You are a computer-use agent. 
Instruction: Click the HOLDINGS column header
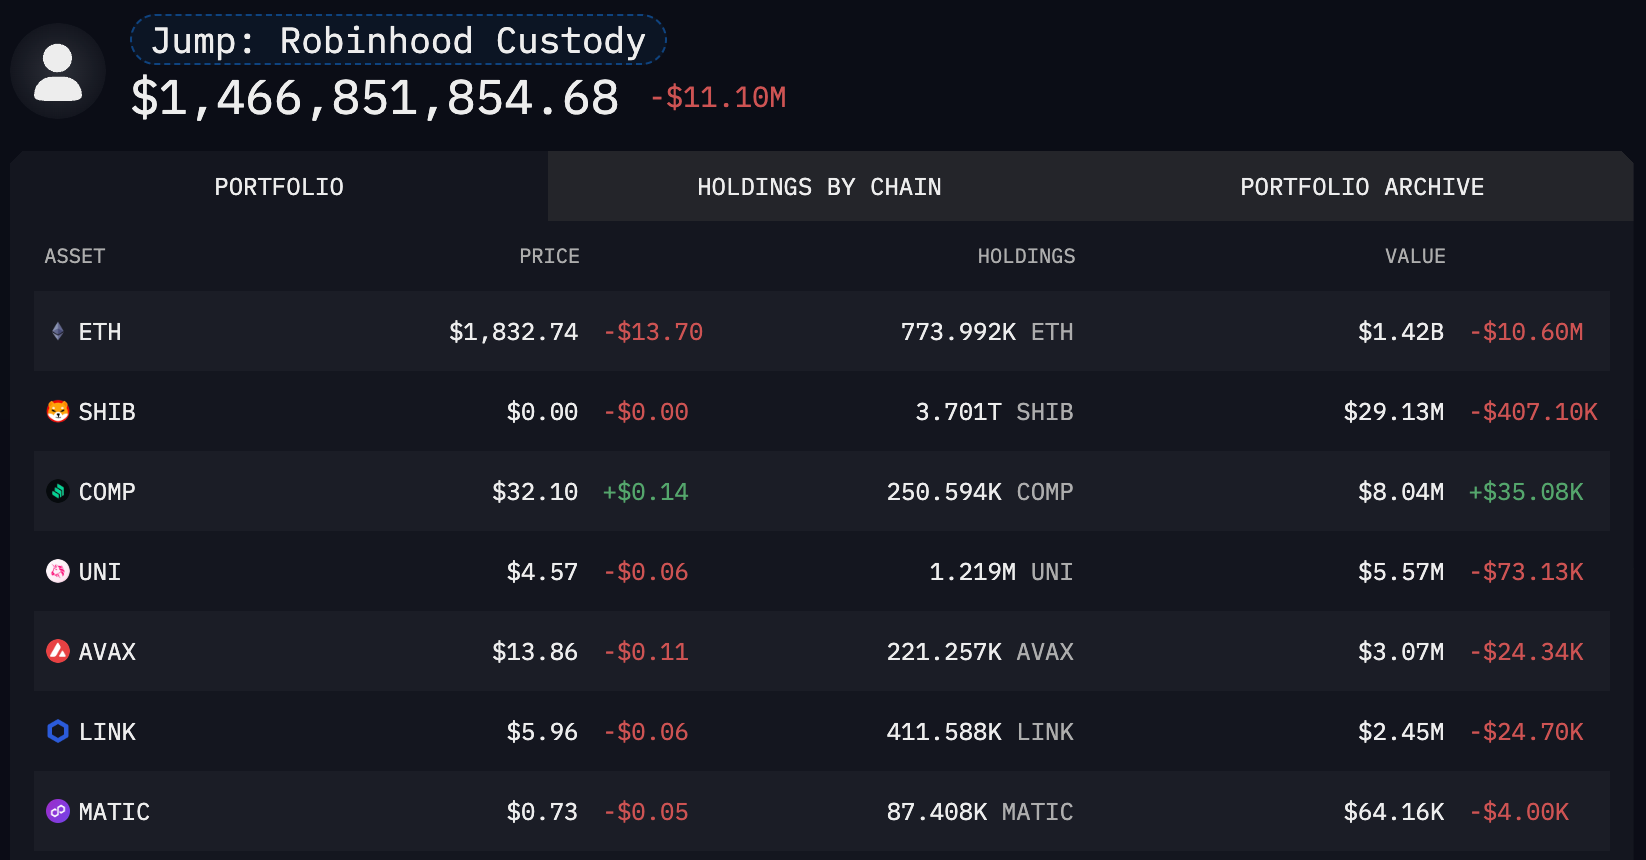[x=1026, y=256]
